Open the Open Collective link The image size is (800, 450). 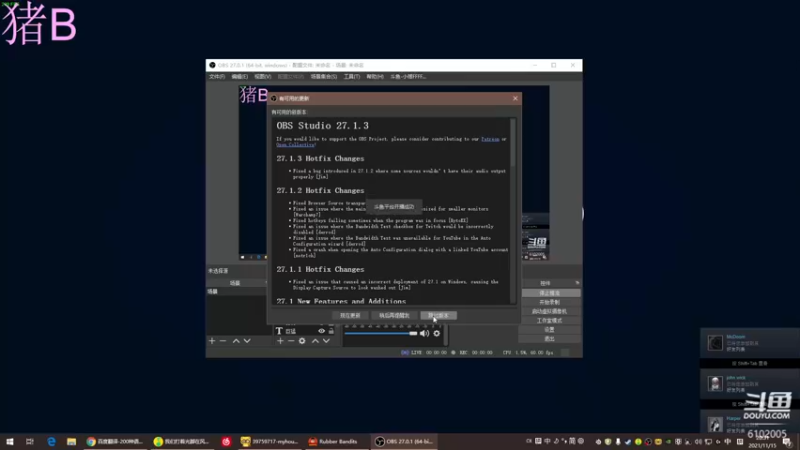pos(295,145)
